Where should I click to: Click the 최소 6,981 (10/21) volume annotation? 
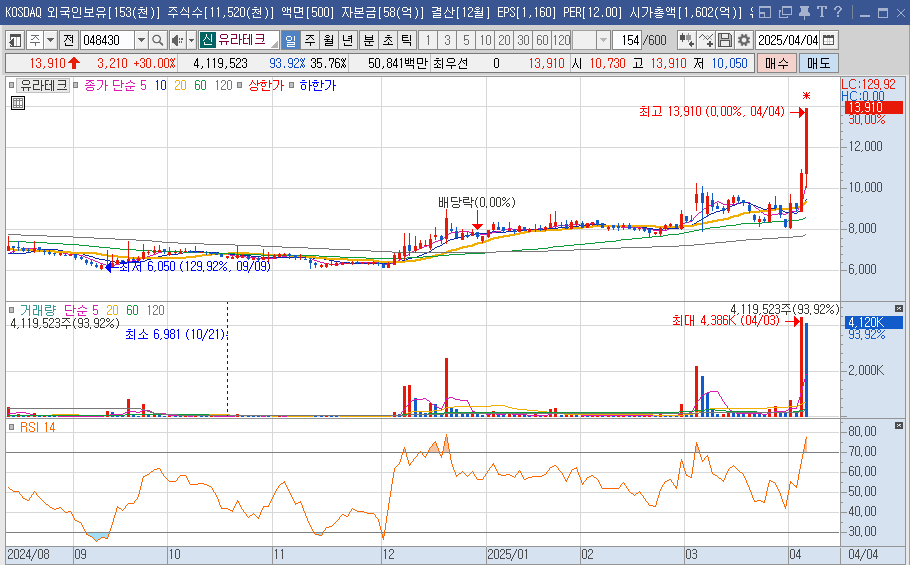pyautogui.click(x=175, y=335)
